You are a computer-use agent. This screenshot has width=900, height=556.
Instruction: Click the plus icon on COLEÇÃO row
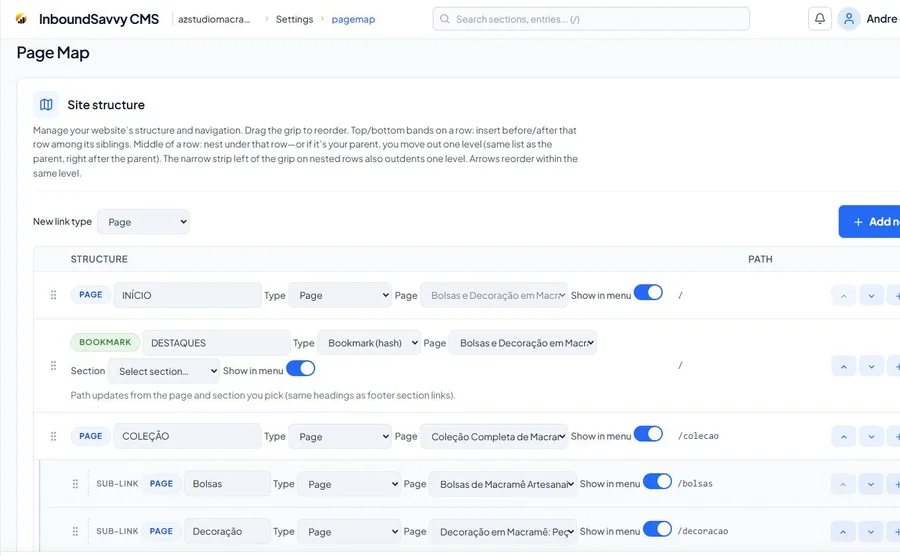(x=894, y=437)
